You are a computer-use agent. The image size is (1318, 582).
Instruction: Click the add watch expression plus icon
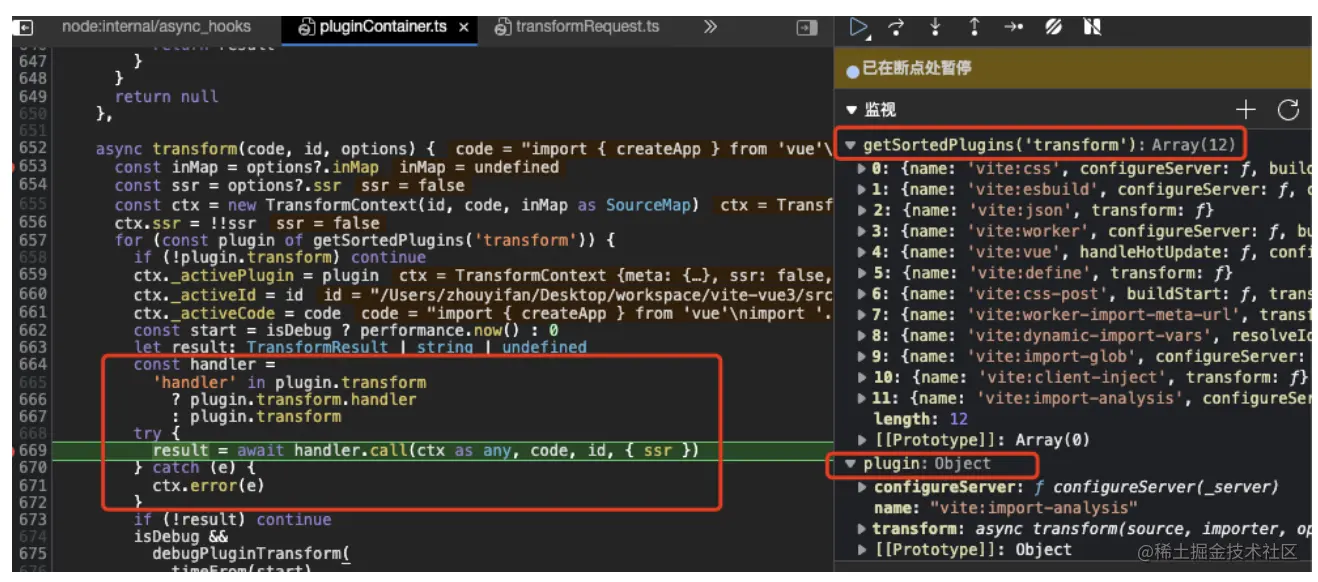pyautogui.click(x=1246, y=109)
